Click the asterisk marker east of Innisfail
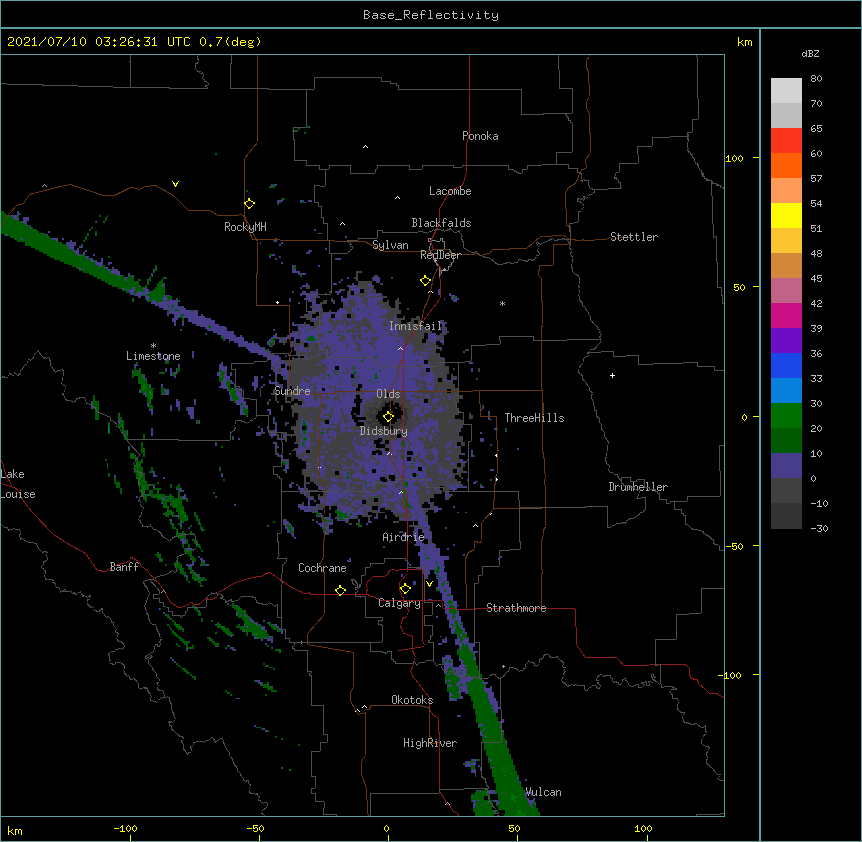 coord(502,304)
